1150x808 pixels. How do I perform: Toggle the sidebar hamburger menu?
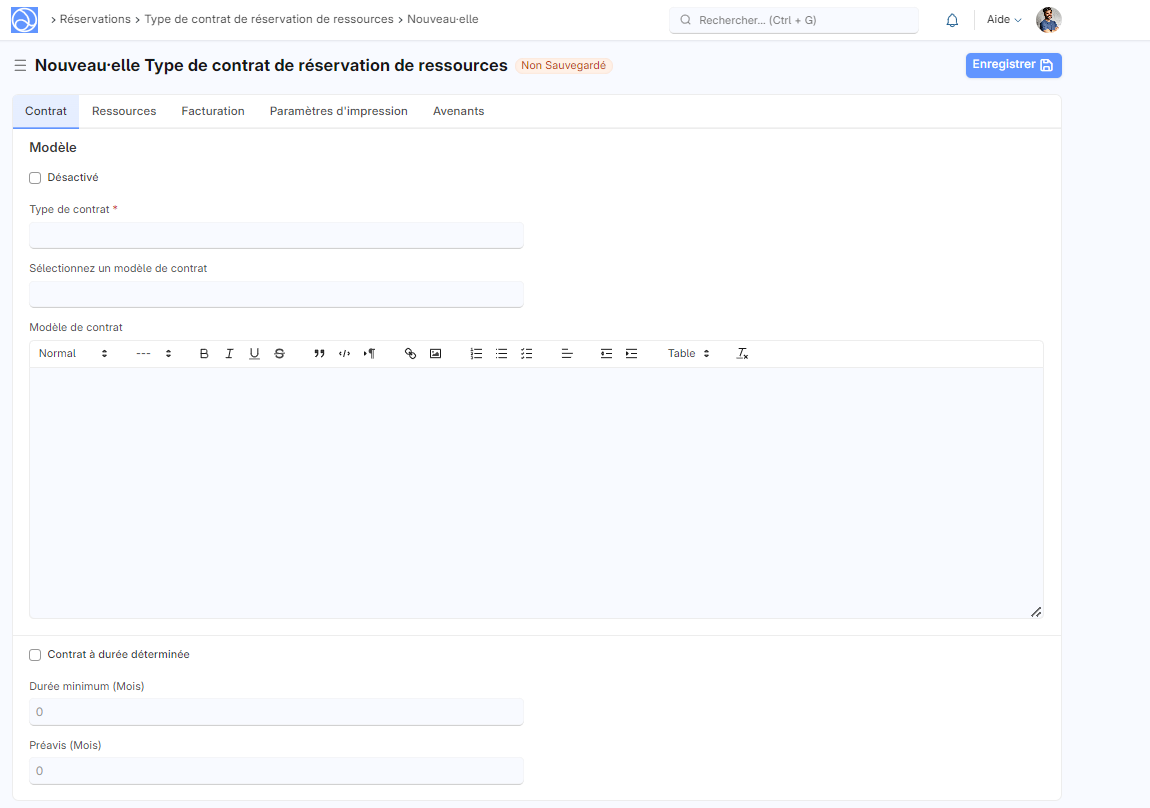point(20,66)
